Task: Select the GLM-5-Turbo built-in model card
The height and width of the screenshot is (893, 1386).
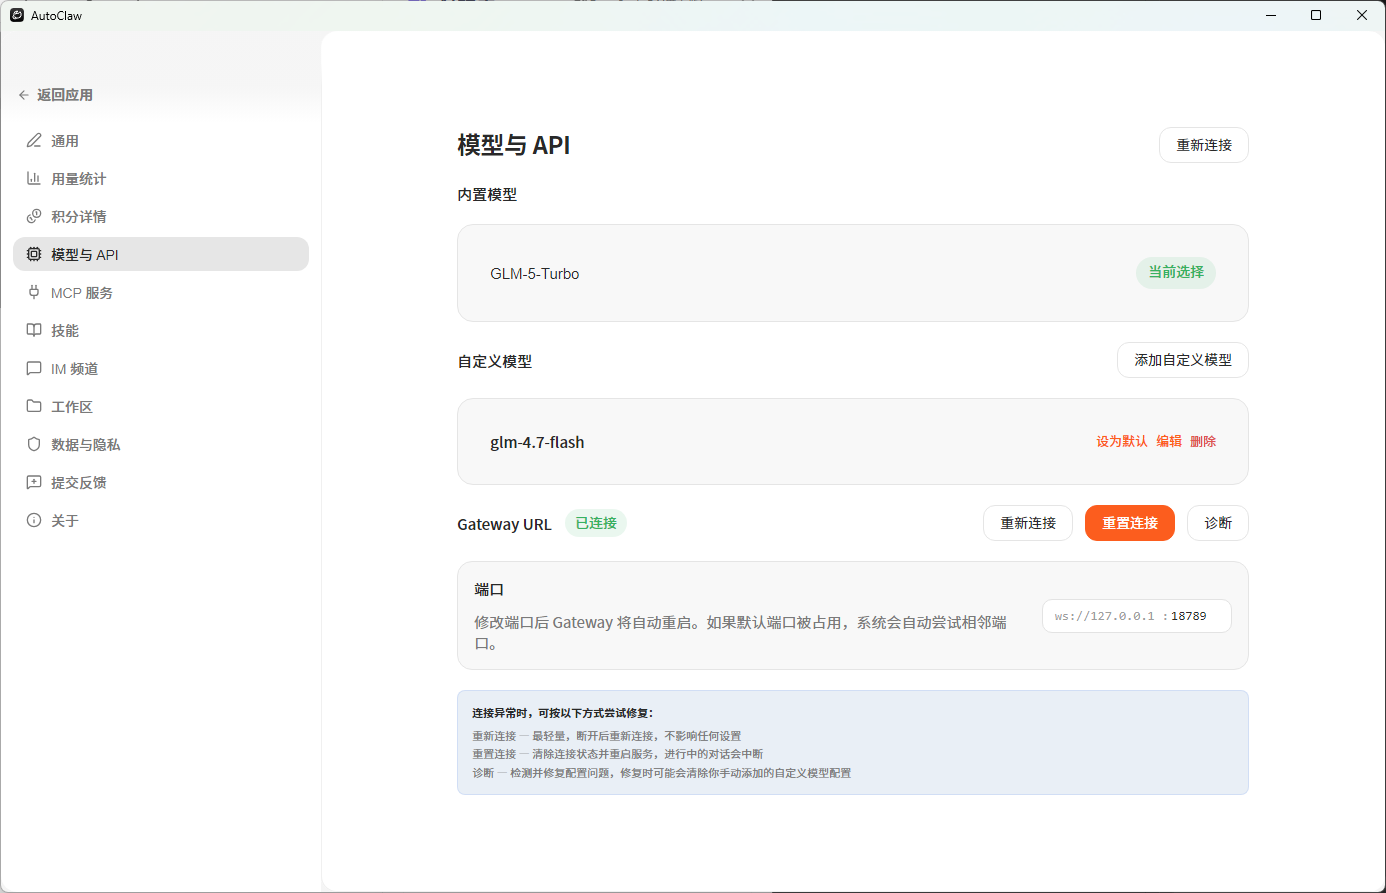Action: coord(853,273)
